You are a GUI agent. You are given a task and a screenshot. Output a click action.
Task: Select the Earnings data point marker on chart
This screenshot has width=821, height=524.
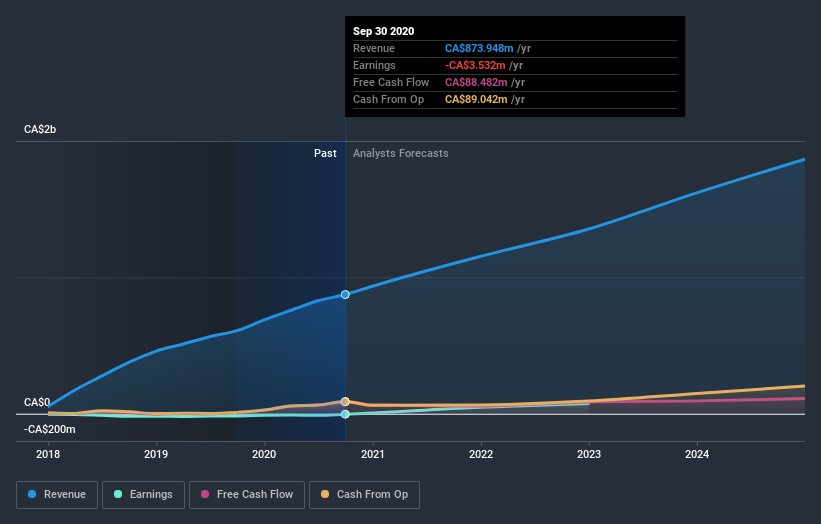click(345, 414)
